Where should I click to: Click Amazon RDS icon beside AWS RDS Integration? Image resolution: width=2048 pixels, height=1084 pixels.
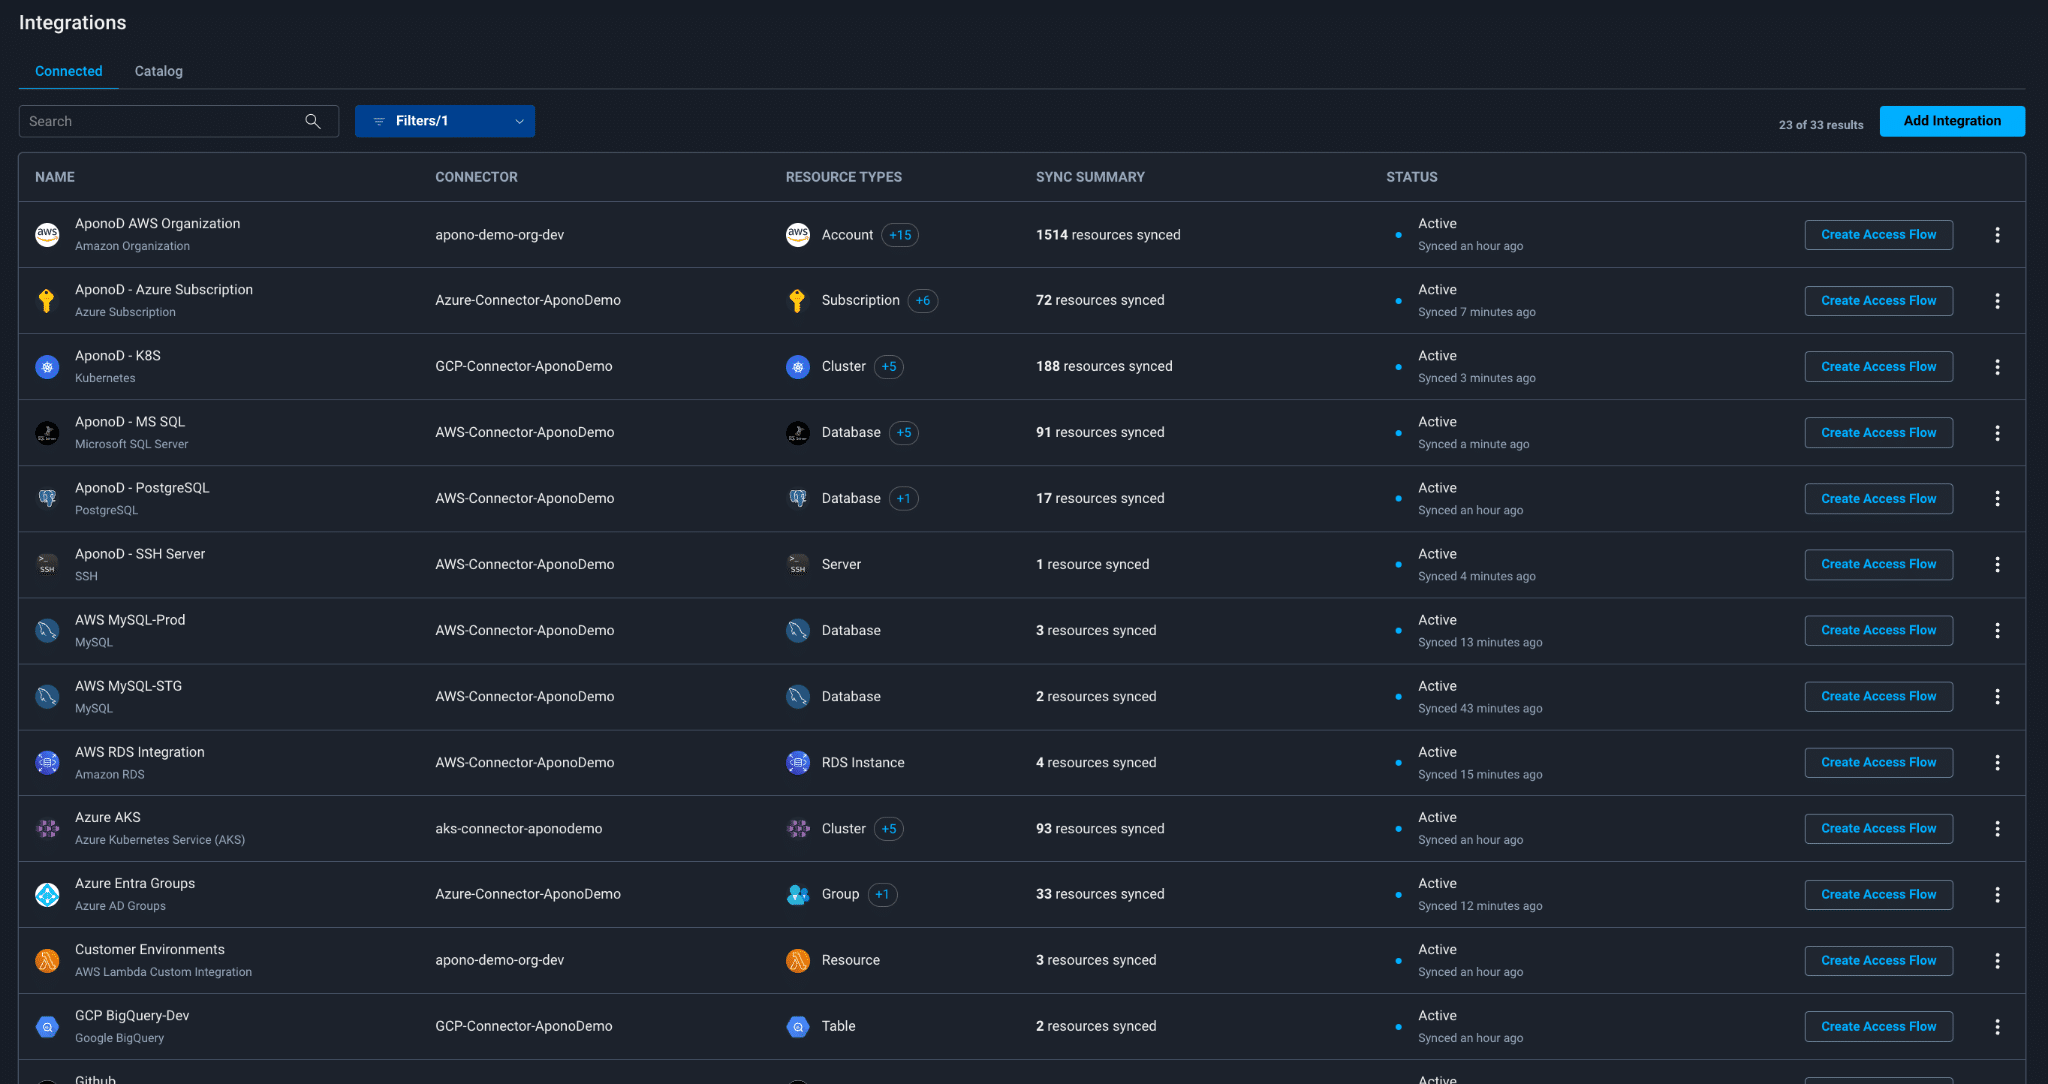click(x=47, y=763)
